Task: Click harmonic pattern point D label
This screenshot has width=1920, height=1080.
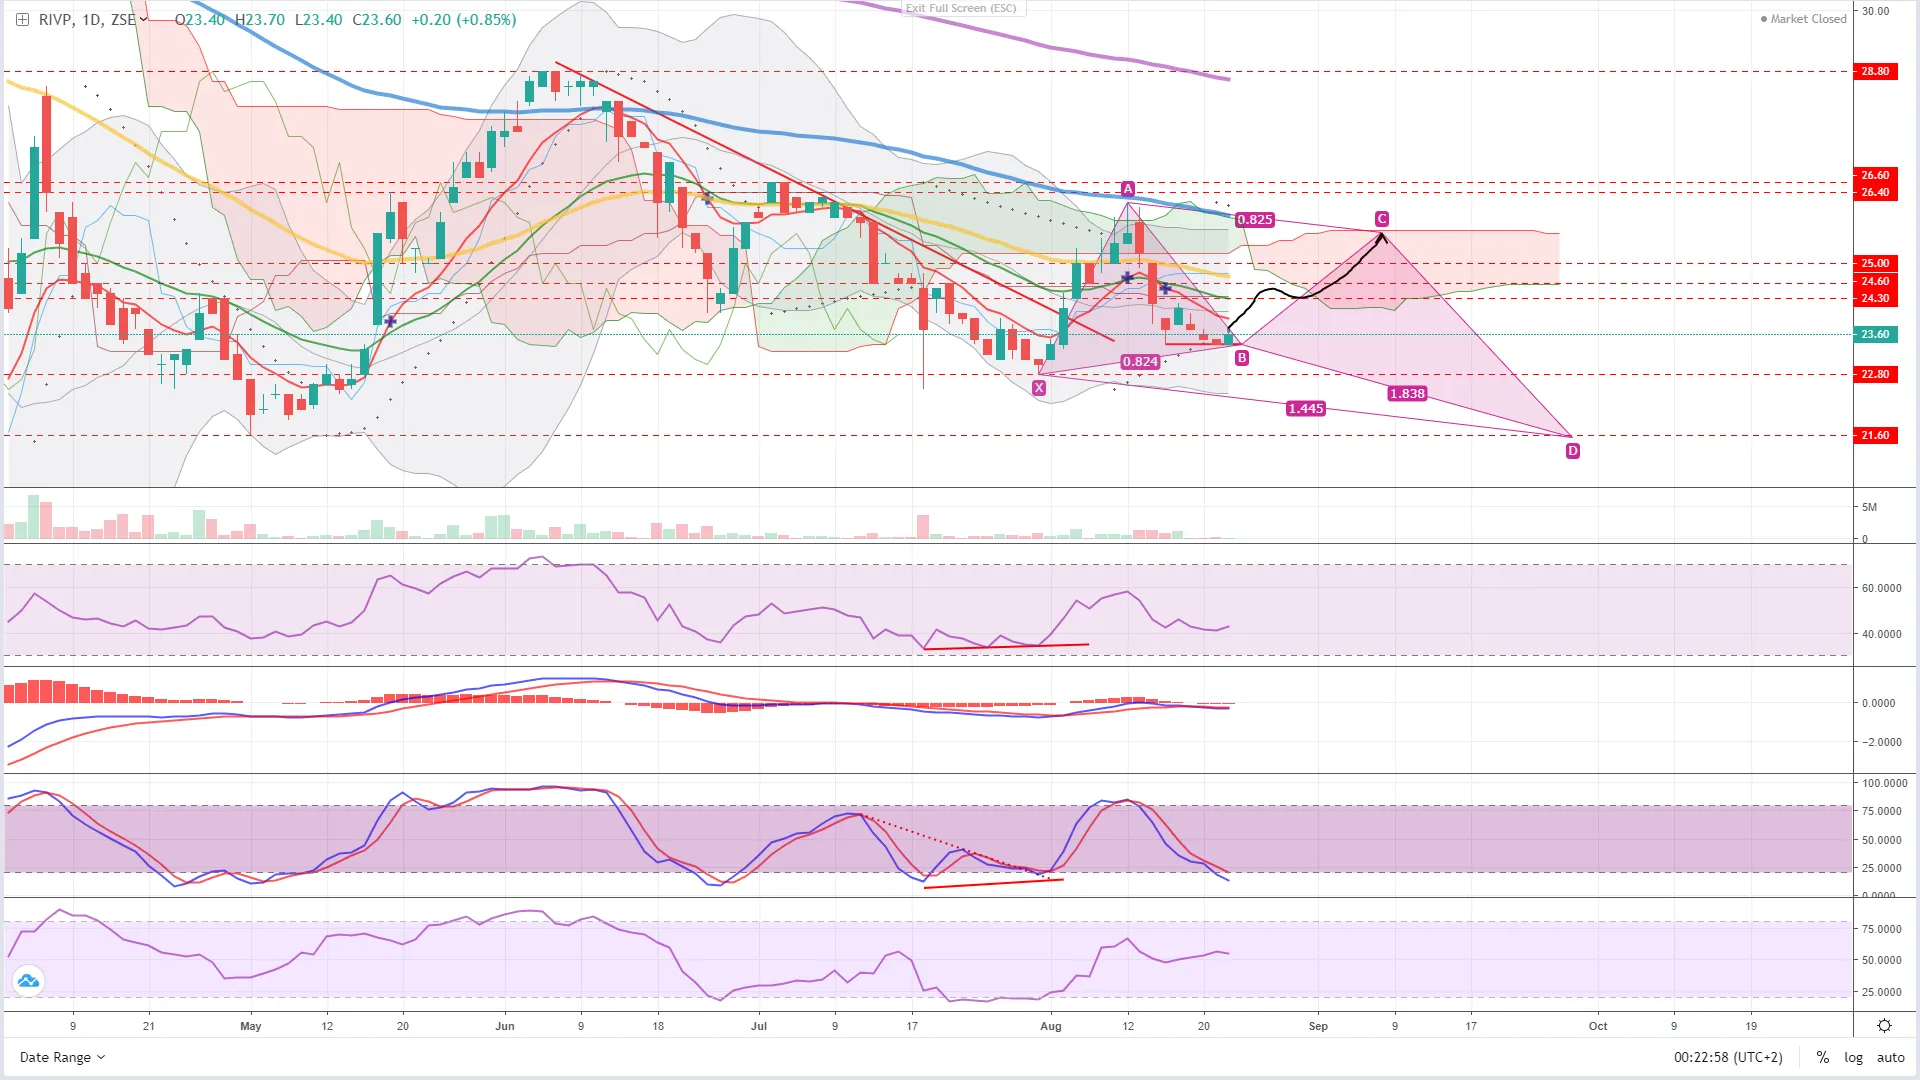Action: click(x=1572, y=451)
